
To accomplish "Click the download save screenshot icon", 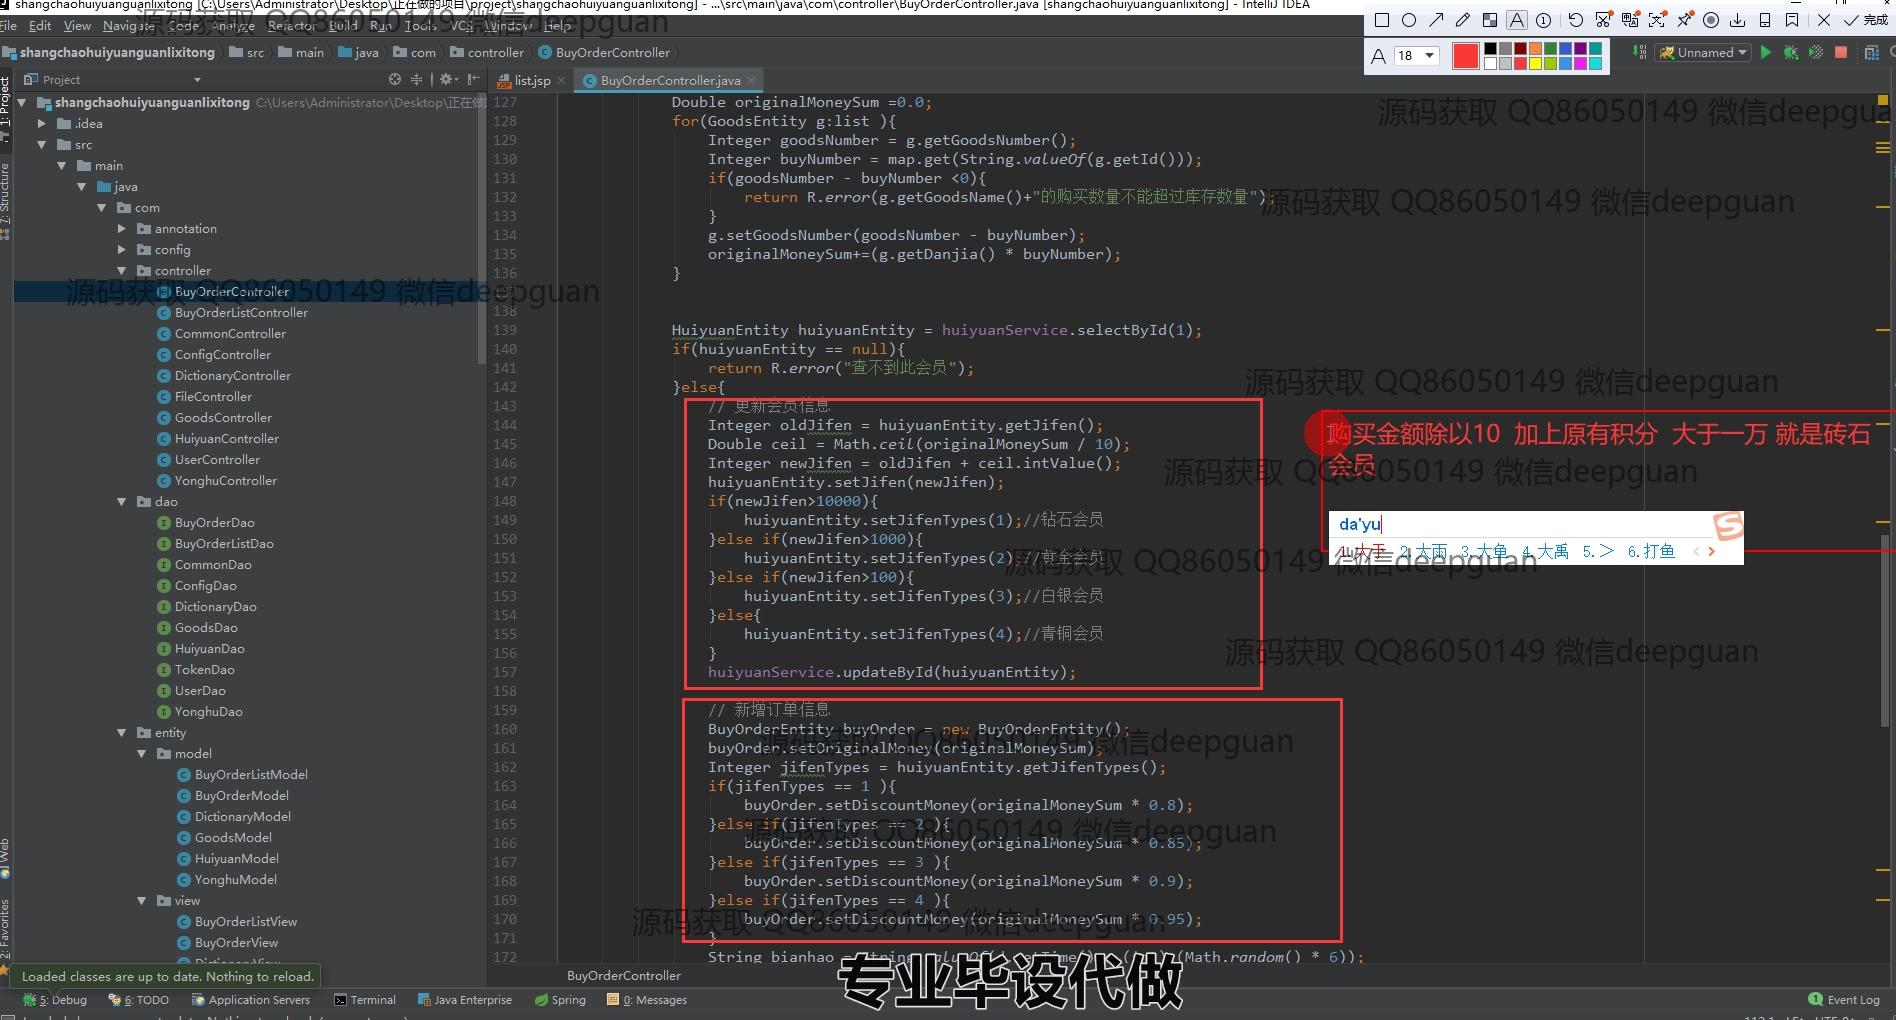I will [x=1737, y=20].
